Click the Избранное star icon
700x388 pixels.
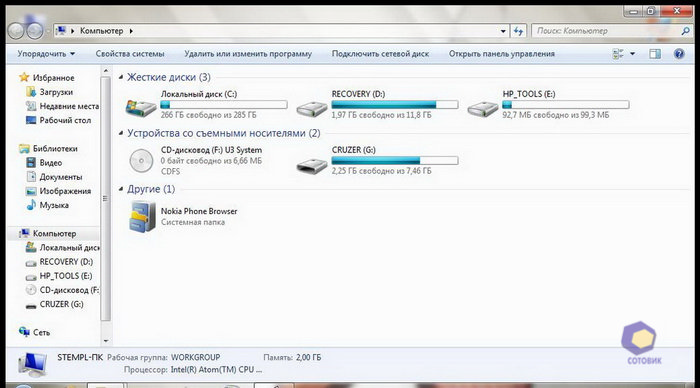[x=24, y=77]
